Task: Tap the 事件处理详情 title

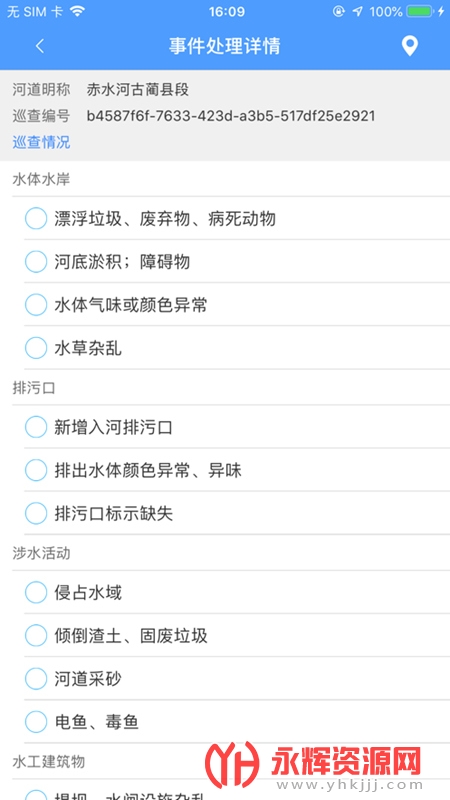Action: pos(224,46)
